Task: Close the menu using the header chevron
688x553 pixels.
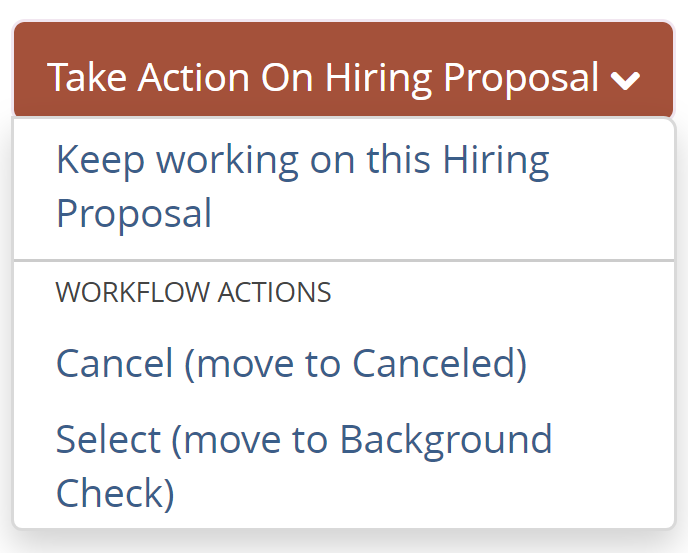Action: [626, 80]
